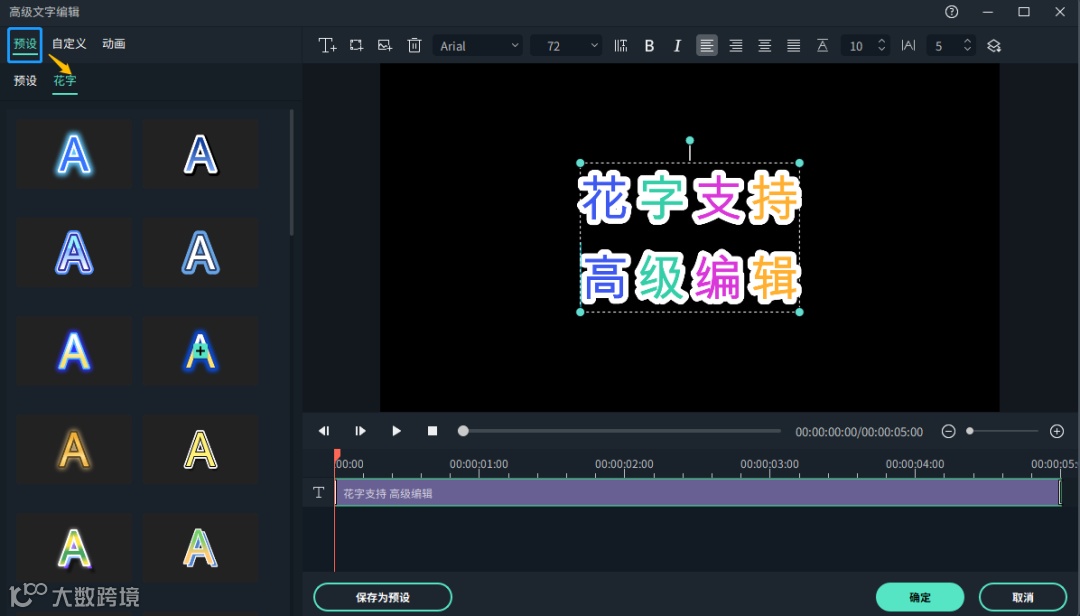Confirm with the 确定 button

coord(920,597)
